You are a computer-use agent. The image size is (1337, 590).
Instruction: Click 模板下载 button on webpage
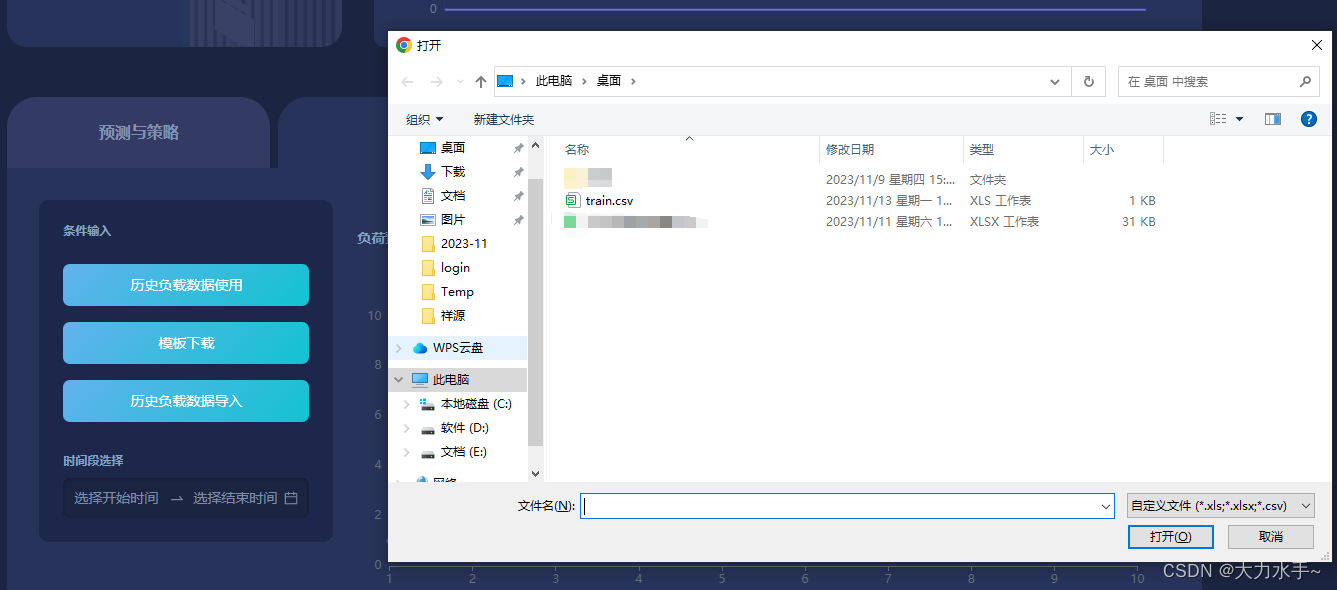186,343
